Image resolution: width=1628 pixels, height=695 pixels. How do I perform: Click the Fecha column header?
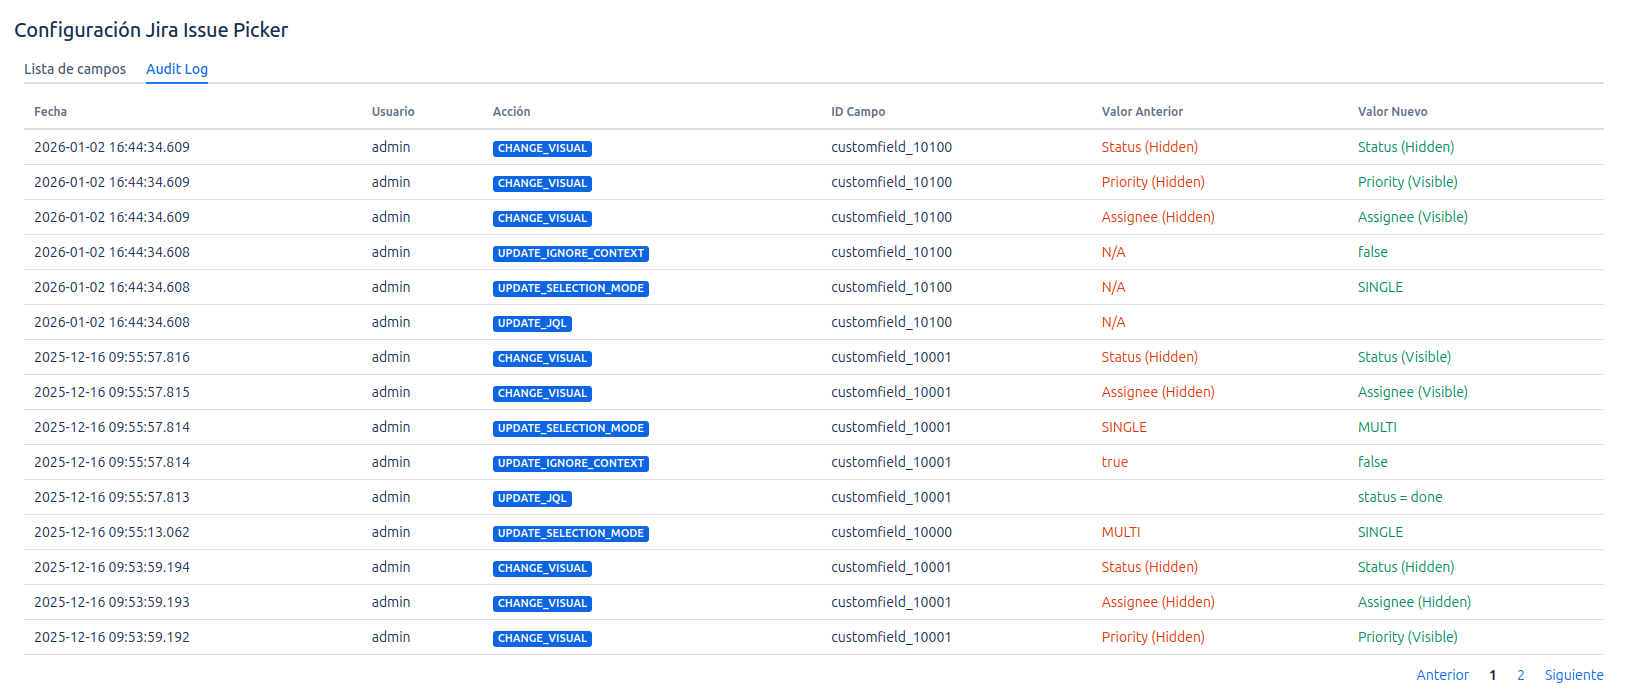pos(50,112)
